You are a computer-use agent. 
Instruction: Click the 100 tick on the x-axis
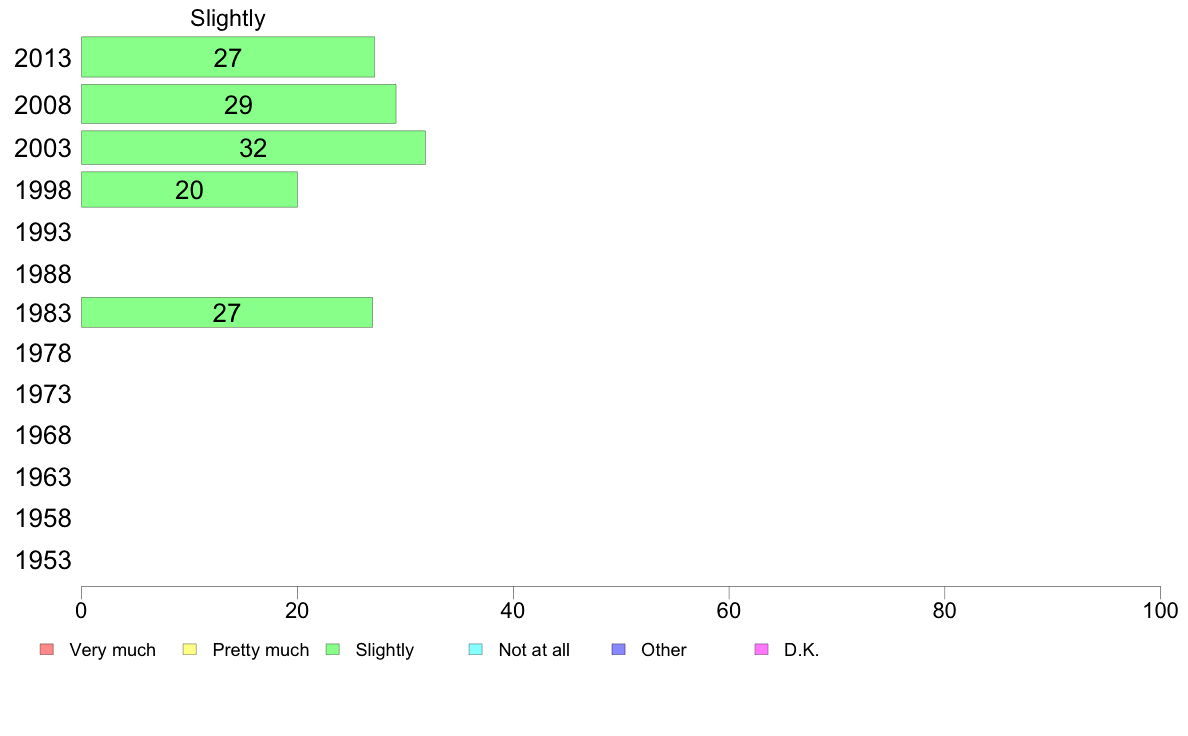coord(1160,610)
